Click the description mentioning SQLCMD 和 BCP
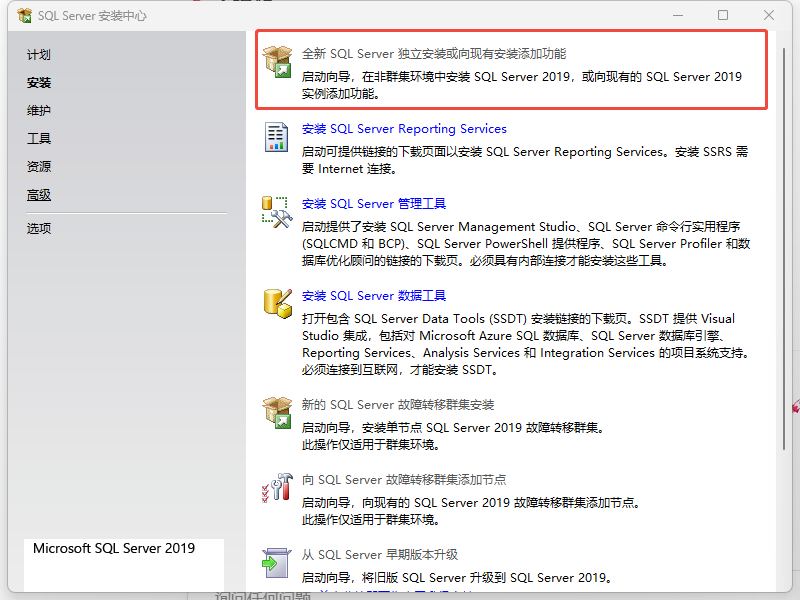The height and width of the screenshot is (600, 800). coord(526,243)
